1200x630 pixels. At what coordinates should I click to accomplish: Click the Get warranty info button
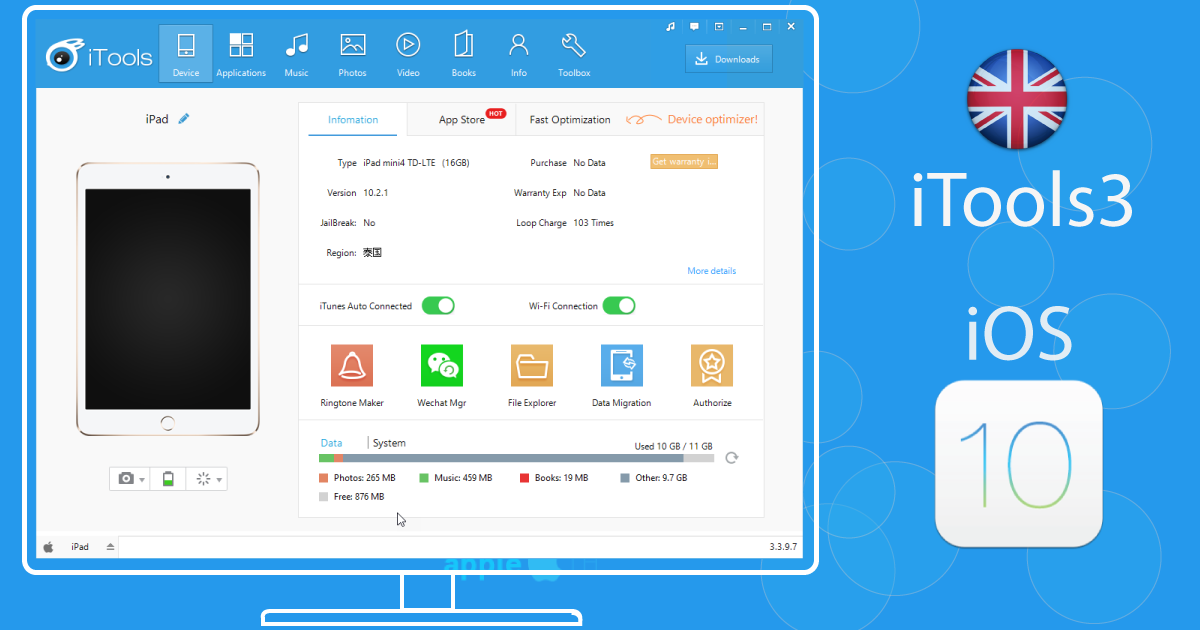(684, 162)
